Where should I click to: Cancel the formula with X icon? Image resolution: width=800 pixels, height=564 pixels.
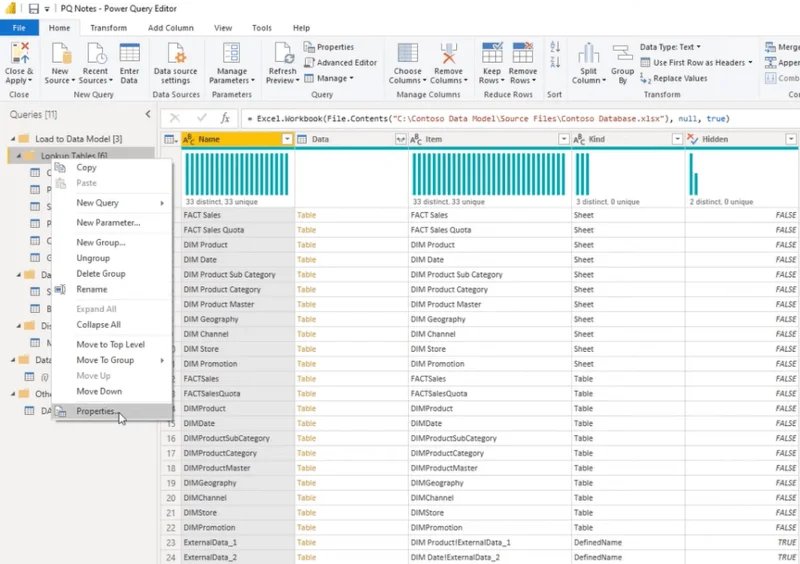[x=174, y=118]
